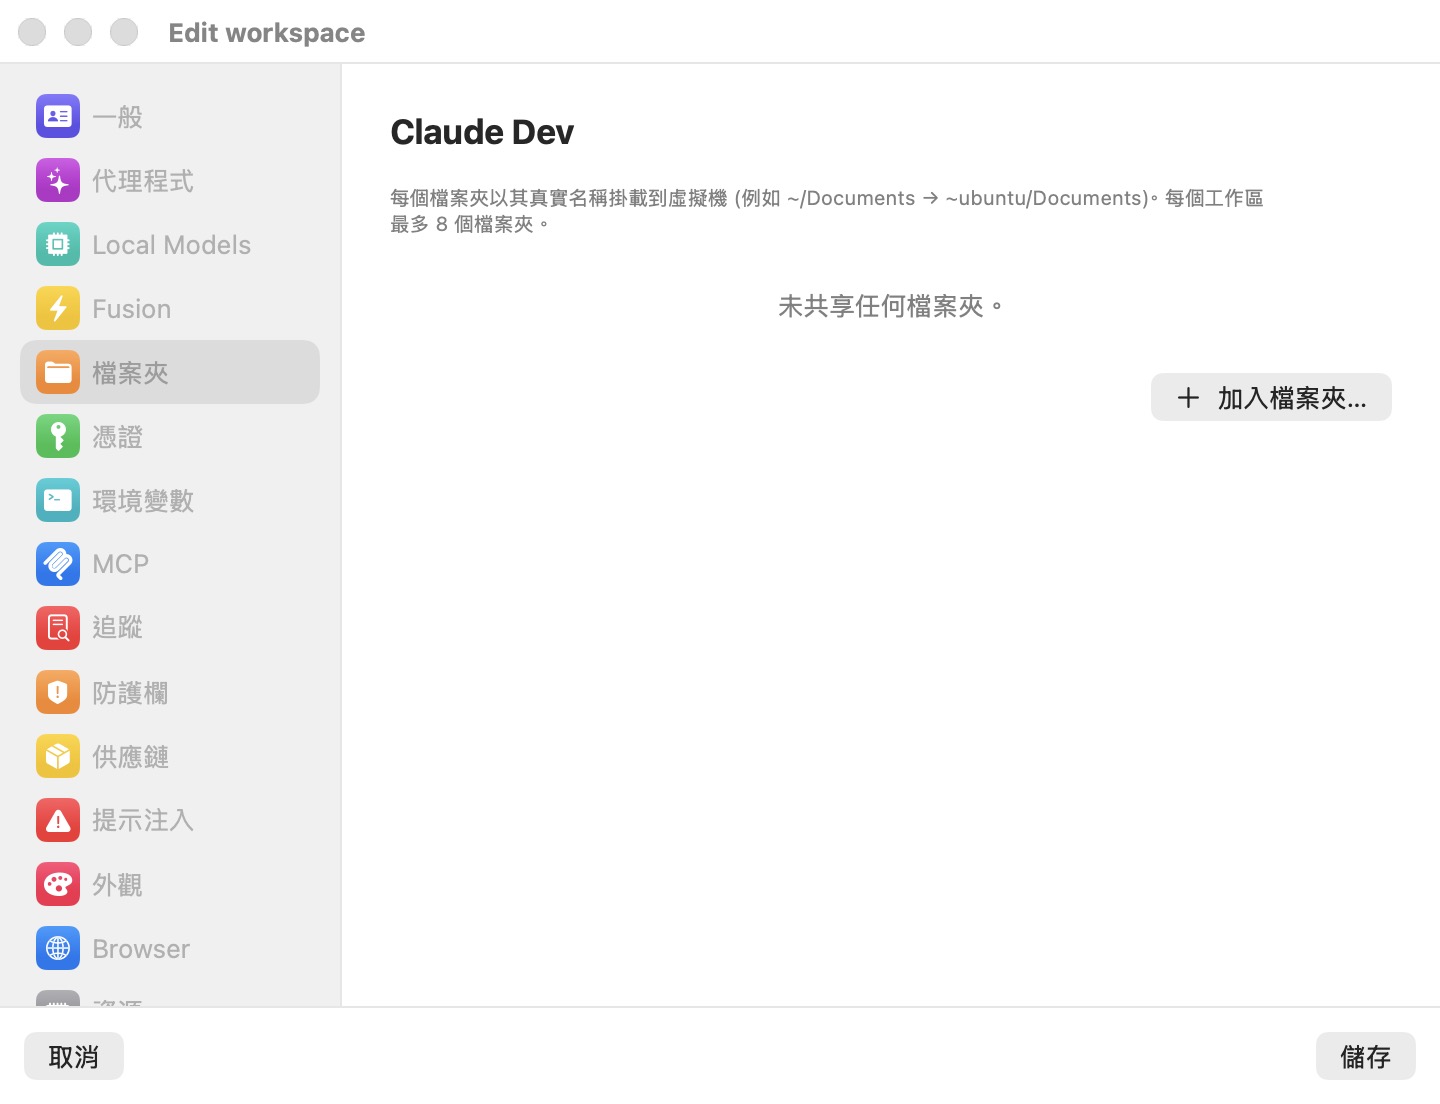Click the 加入檔案夾… button
Viewport: 1440px width, 1104px height.
(1271, 397)
